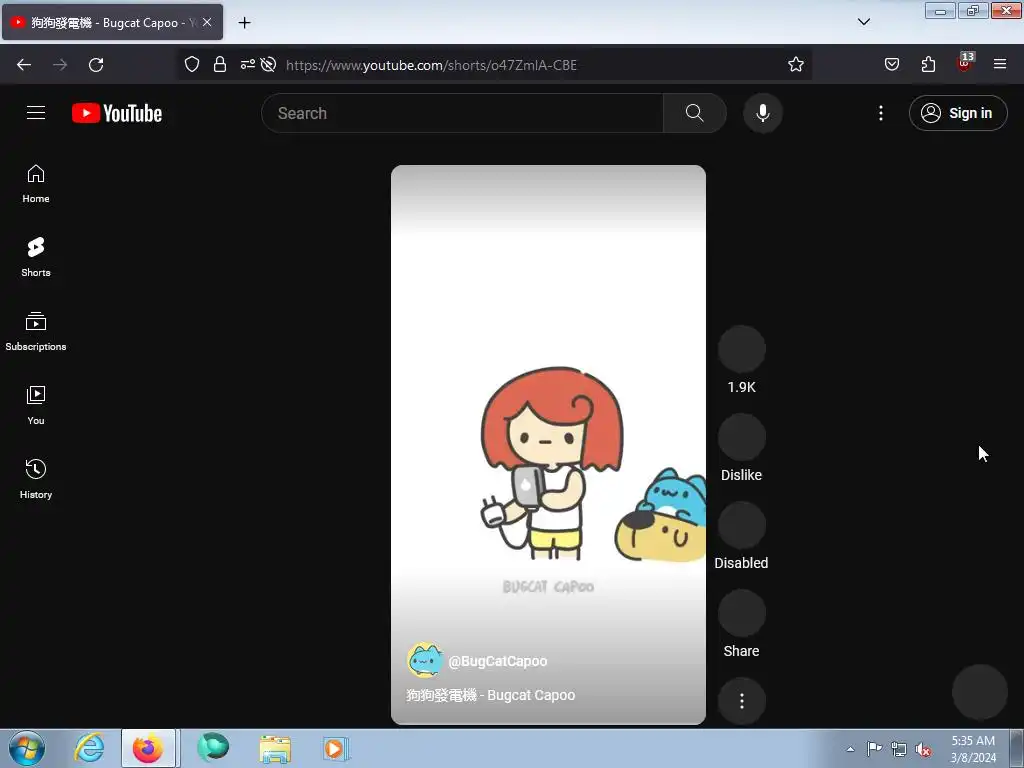Screen dimensions: 1024x768
Task: Open tracking protection shield panel
Action: [191, 64]
